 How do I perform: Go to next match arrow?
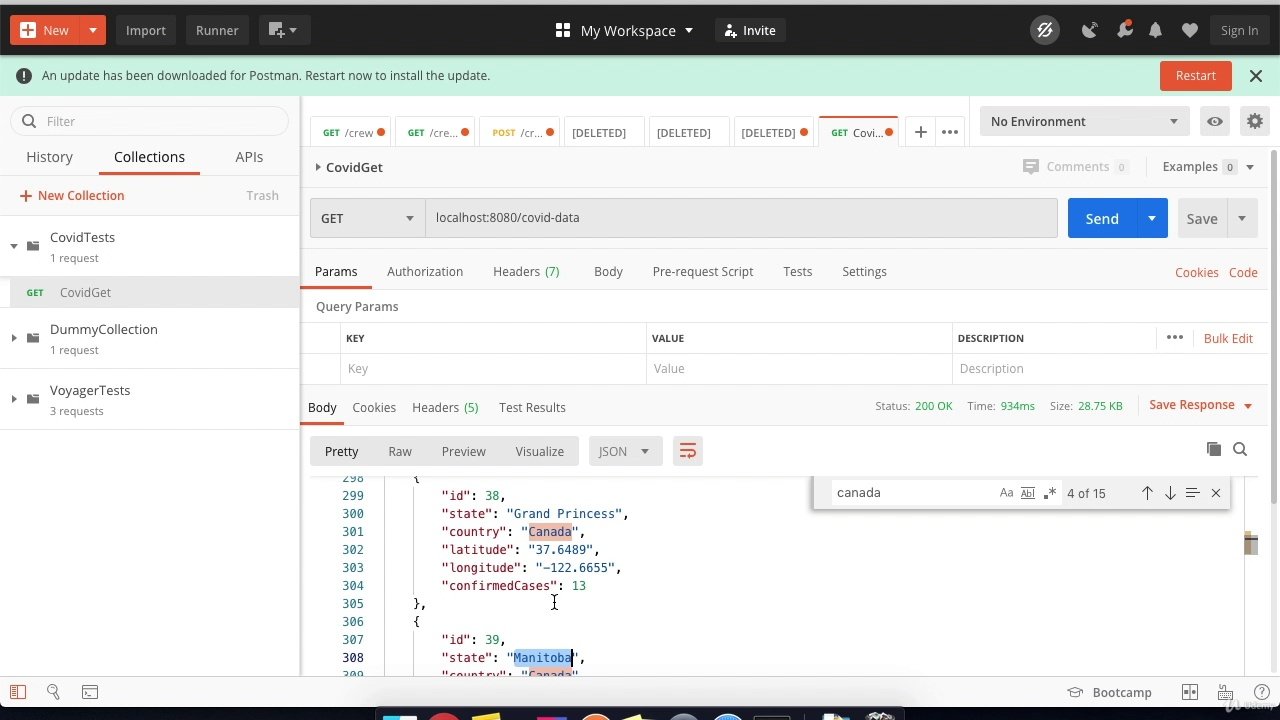(1169, 492)
